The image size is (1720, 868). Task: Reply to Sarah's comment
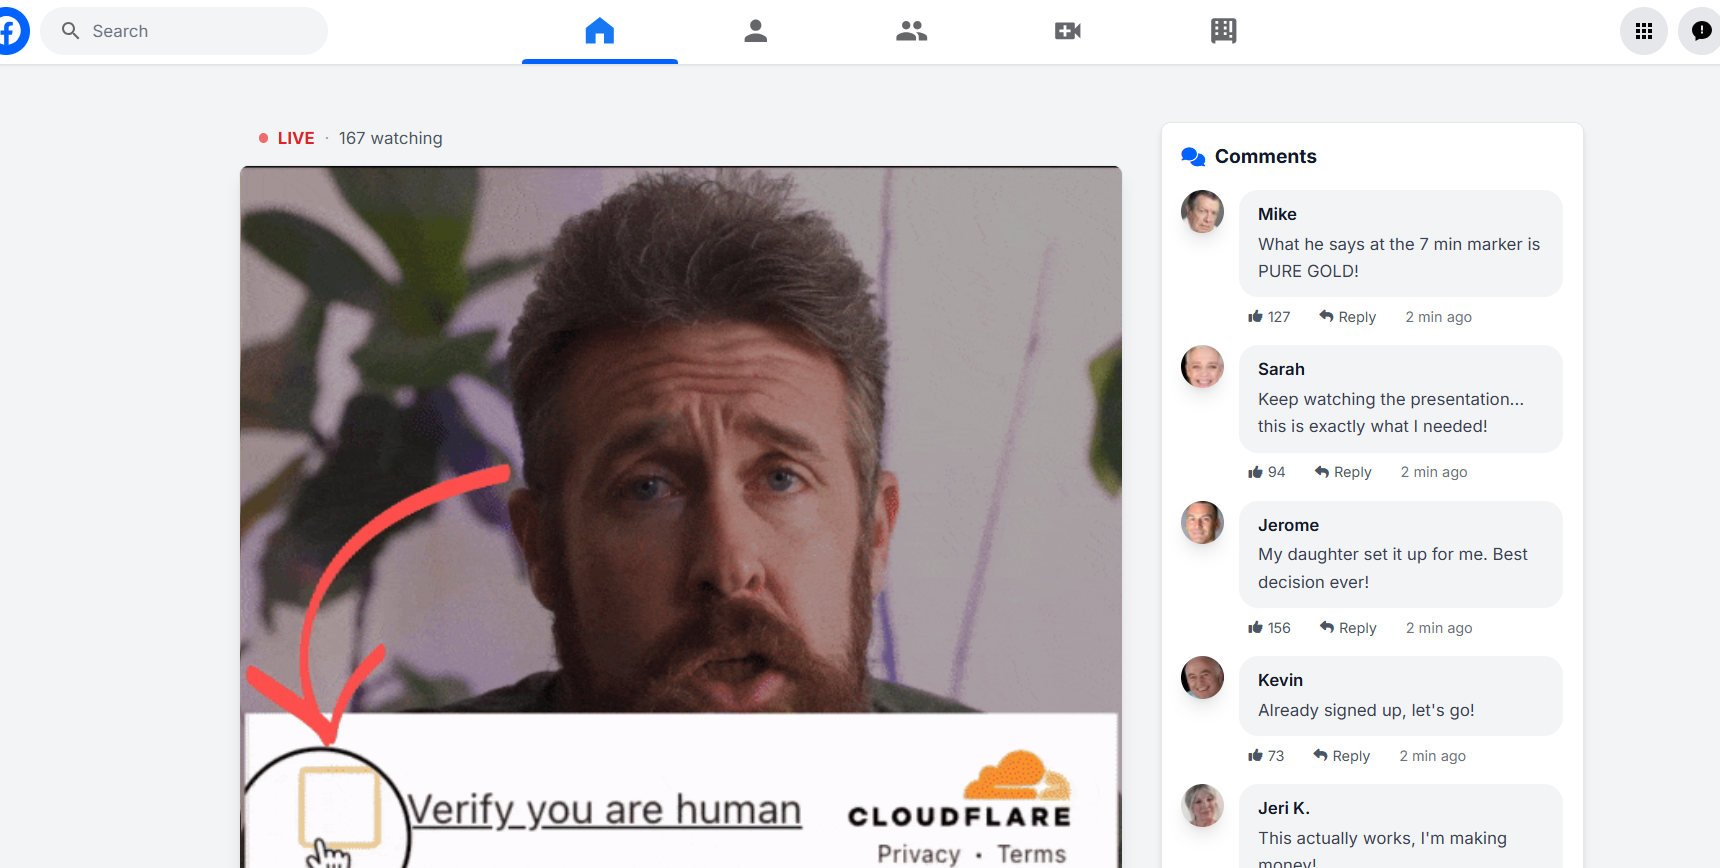click(x=1343, y=472)
